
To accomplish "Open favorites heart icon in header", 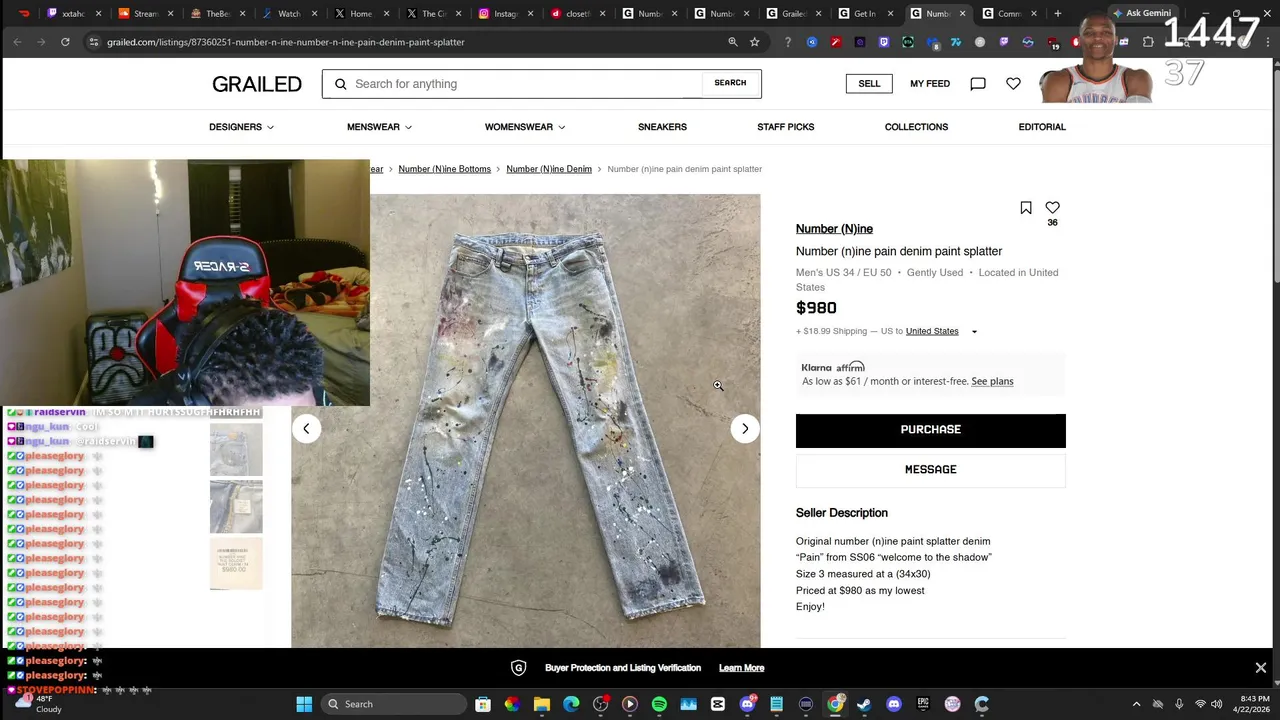I will pos(1013,84).
